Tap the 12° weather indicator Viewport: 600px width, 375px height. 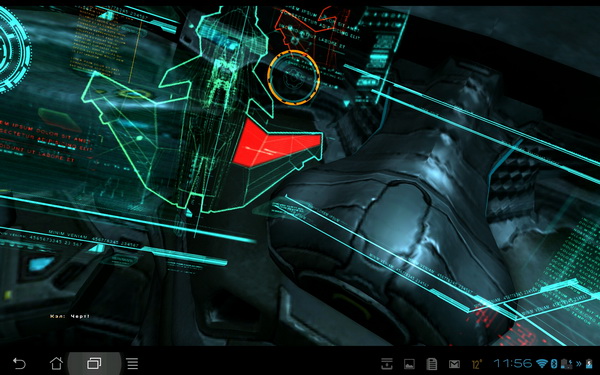click(477, 364)
